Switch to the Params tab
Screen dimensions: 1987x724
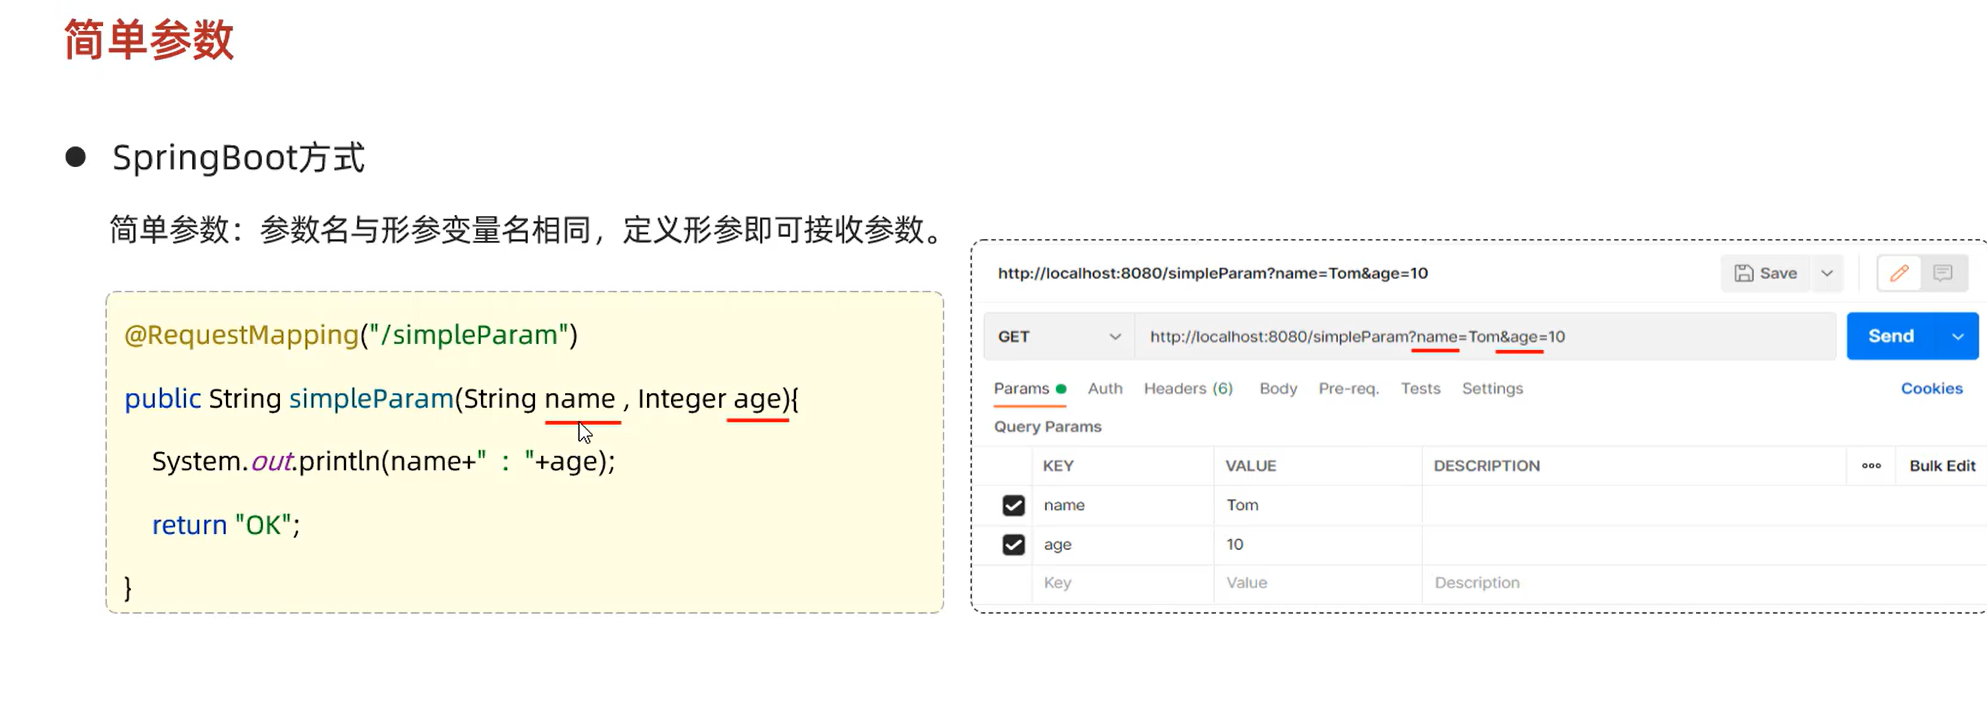click(1029, 389)
